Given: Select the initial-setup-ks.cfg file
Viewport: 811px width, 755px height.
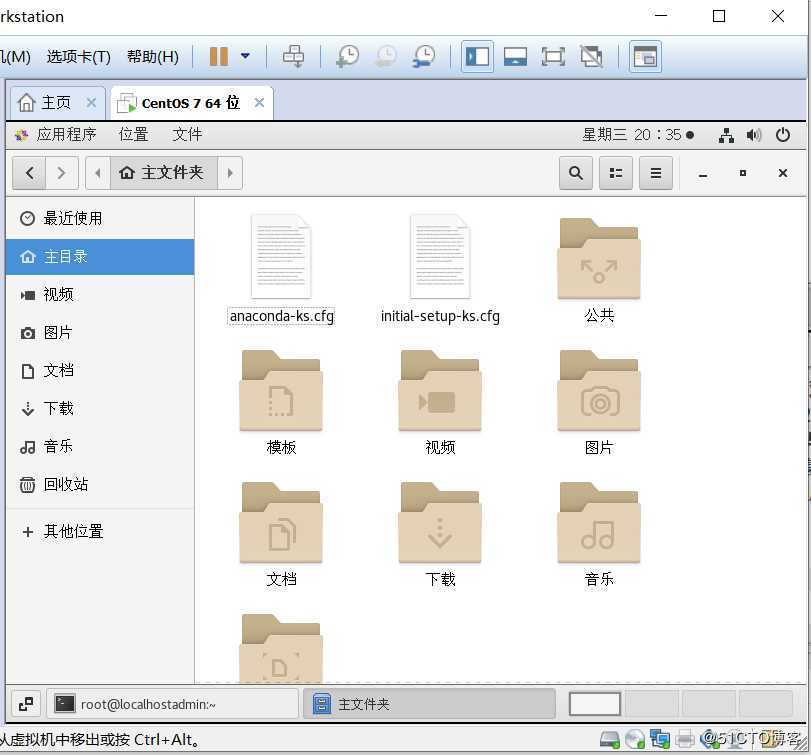Looking at the screenshot, I should 440,269.
